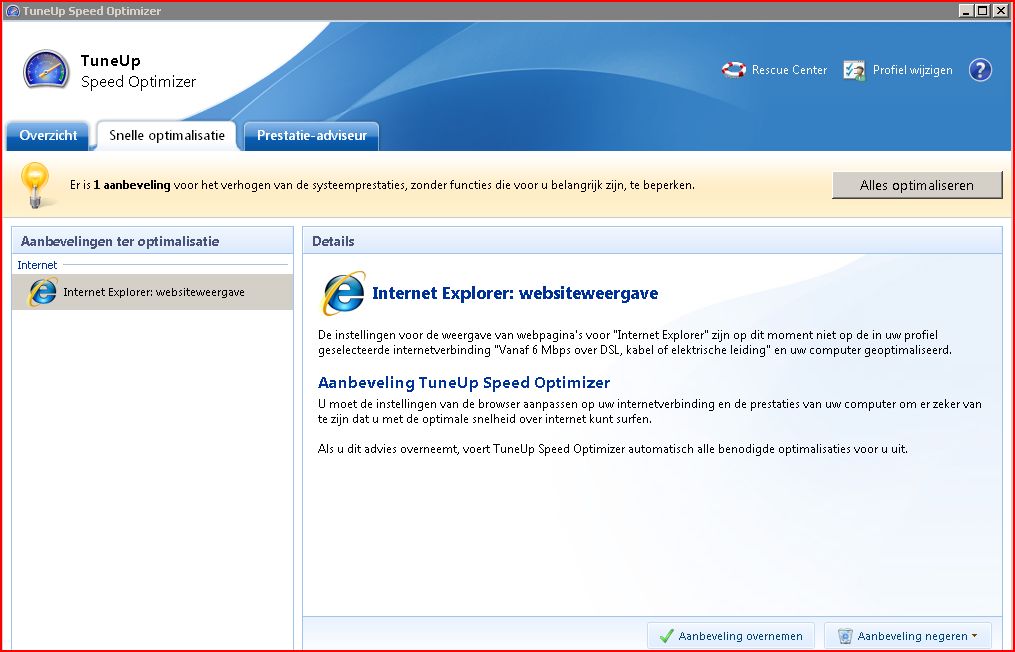Open the Prestatie-adviseur tab
This screenshot has height=652, width=1015.
point(311,136)
